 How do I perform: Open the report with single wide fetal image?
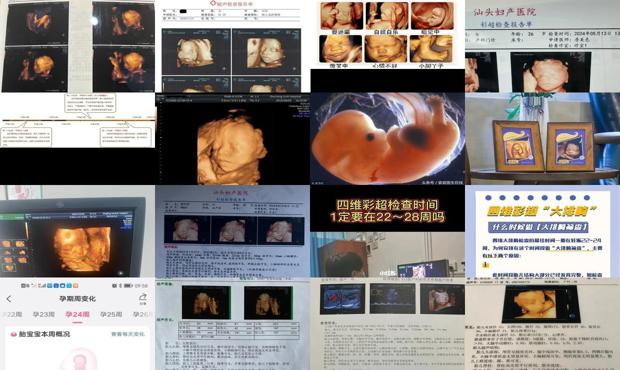point(542,324)
